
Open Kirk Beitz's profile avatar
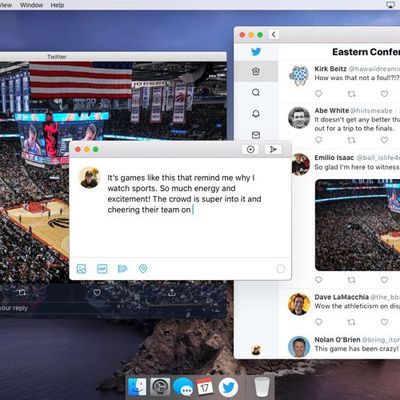(x=299, y=76)
